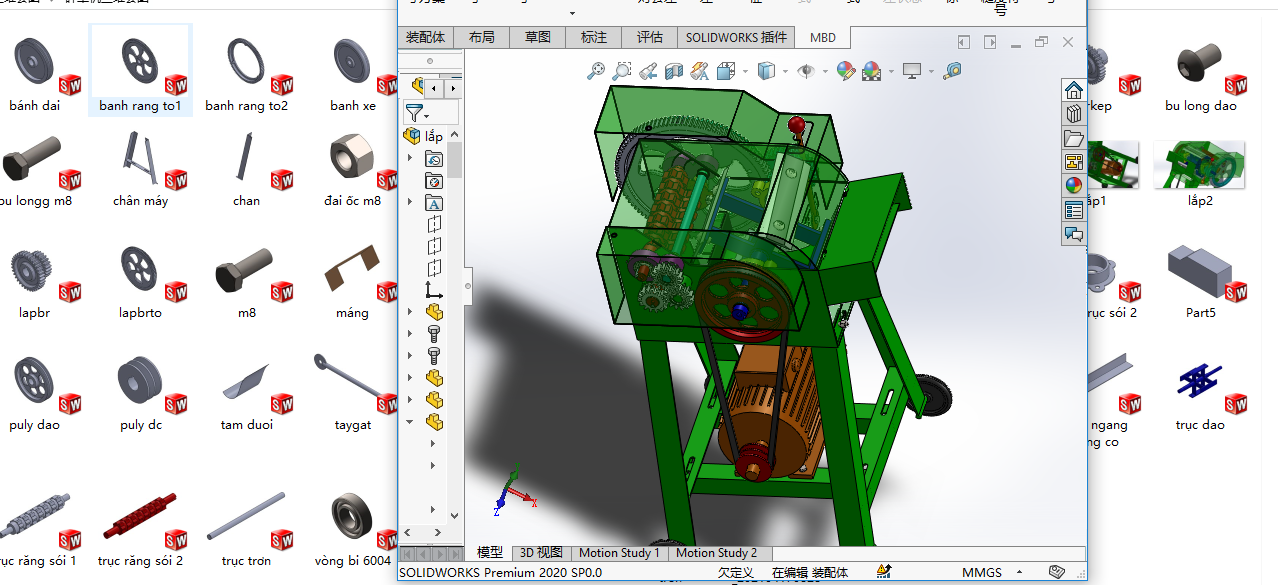The height and width of the screenshot is (585, 1278).
Task: Switch to the SOLIDWORKS 插件 tab
Action: click(736, 37)
